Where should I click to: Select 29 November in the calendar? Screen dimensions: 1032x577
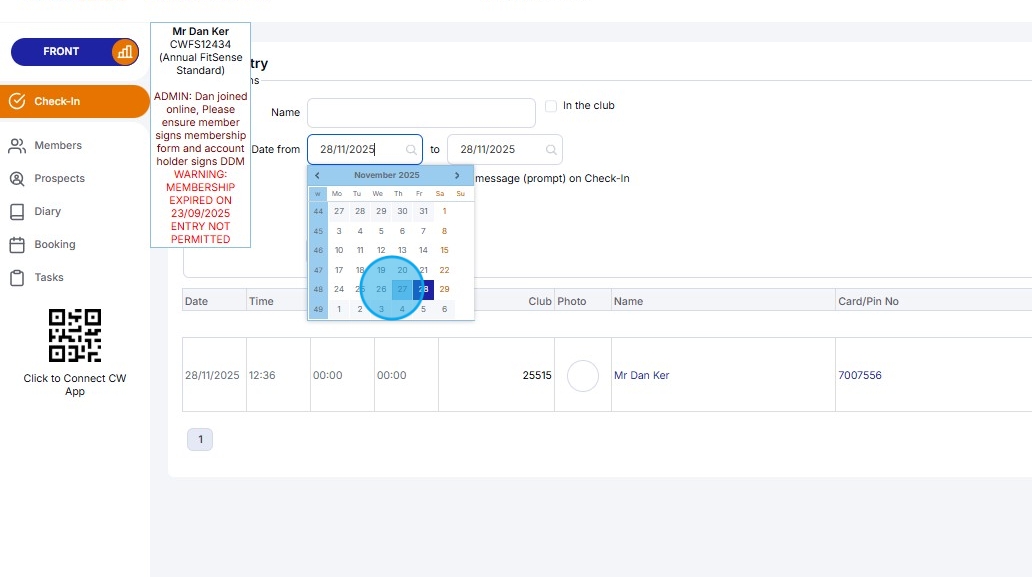pos(444,289)
